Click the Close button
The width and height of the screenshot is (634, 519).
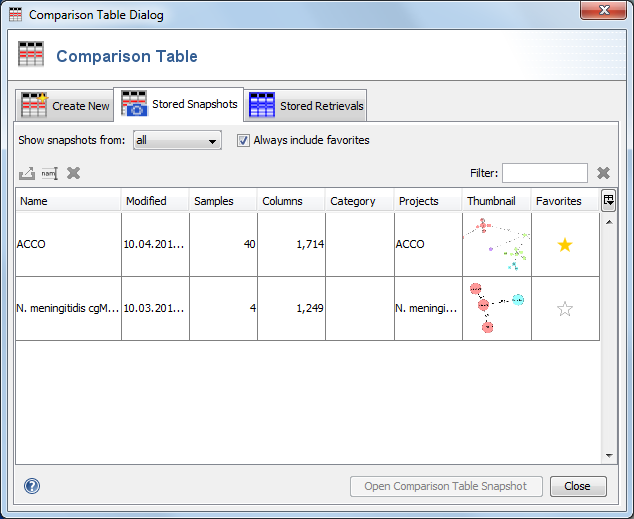click(x=577, y=486)
